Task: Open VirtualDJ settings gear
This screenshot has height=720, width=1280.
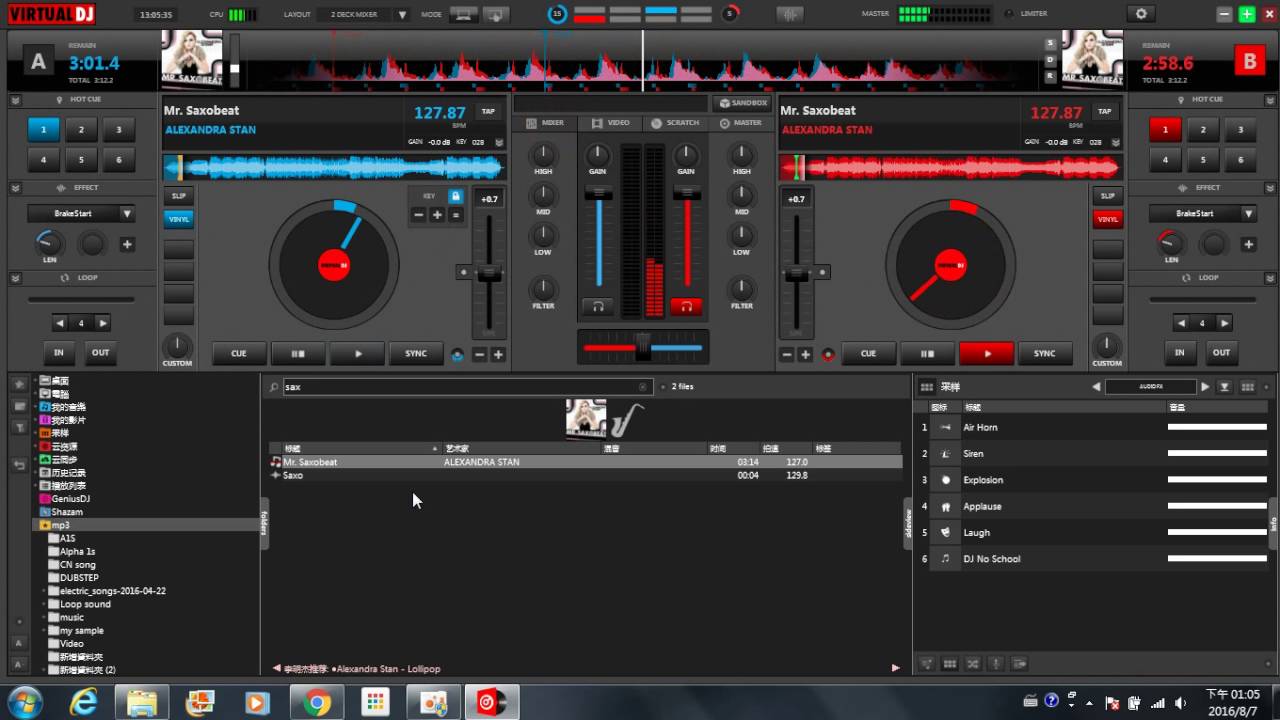Action: coord(1140,14)
